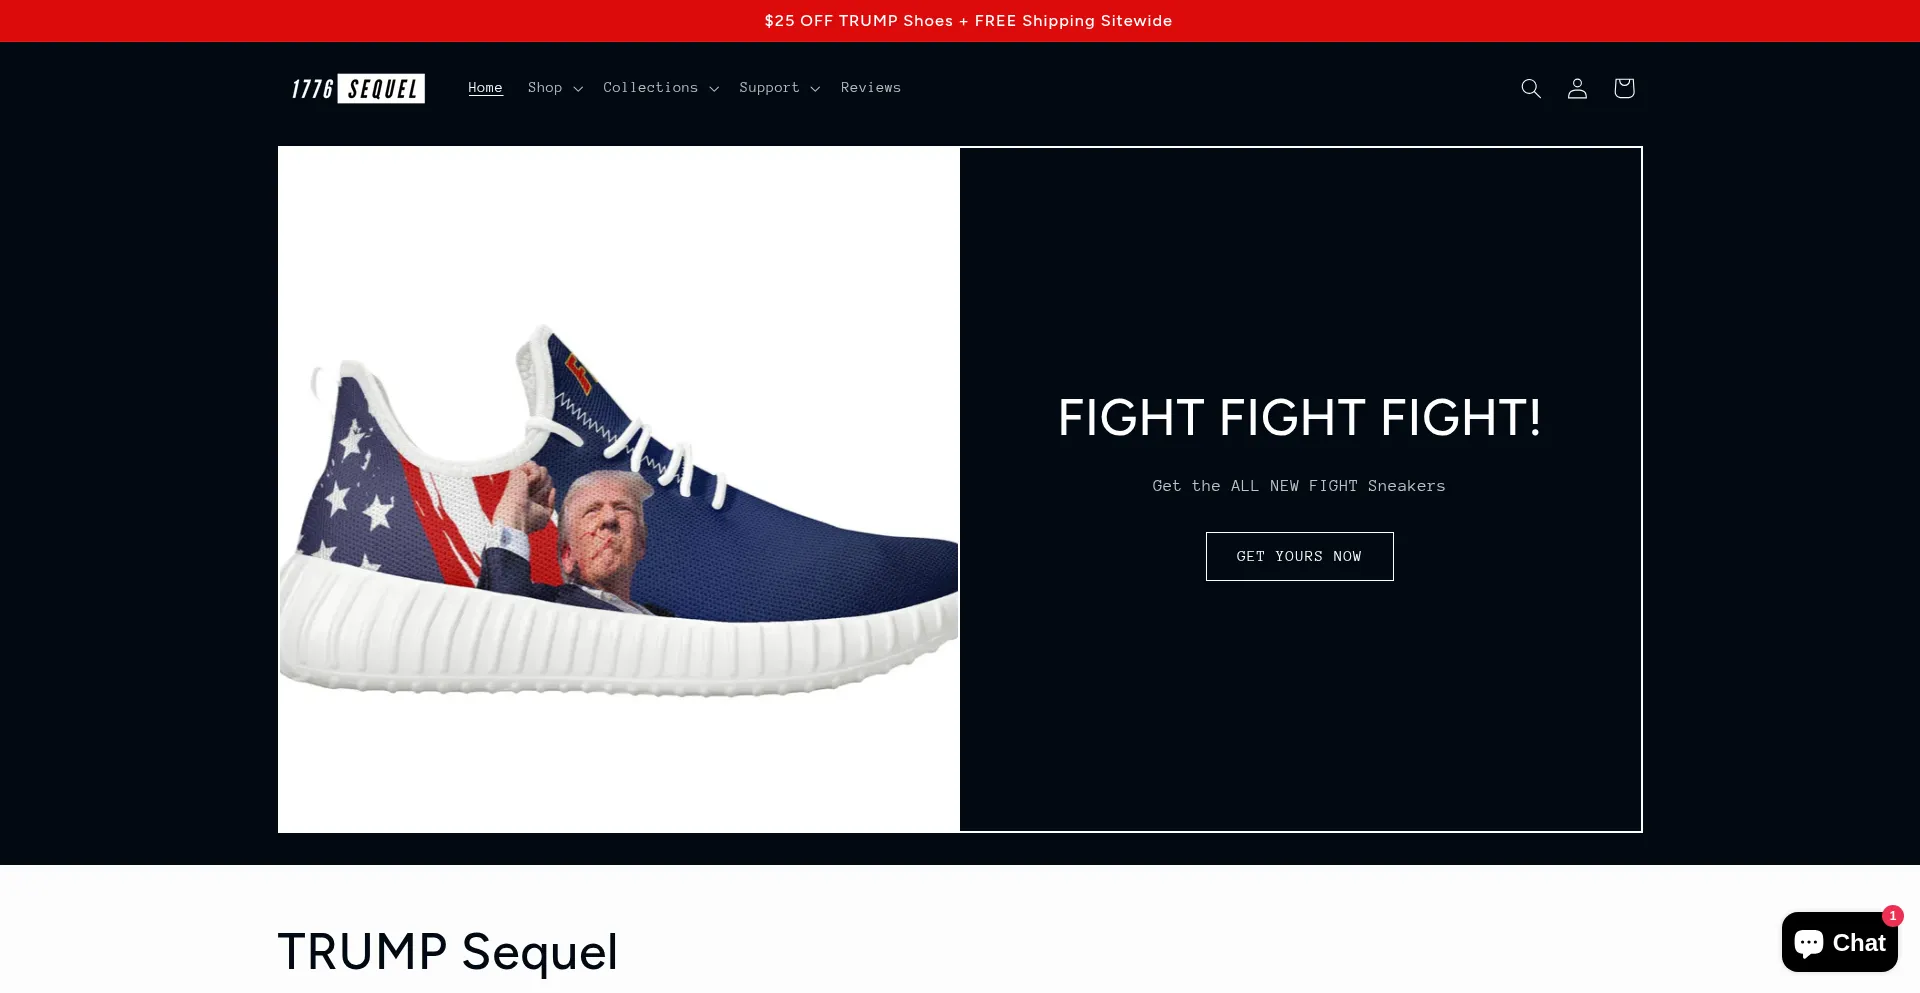Open the account login icon

coord(1577,88)
